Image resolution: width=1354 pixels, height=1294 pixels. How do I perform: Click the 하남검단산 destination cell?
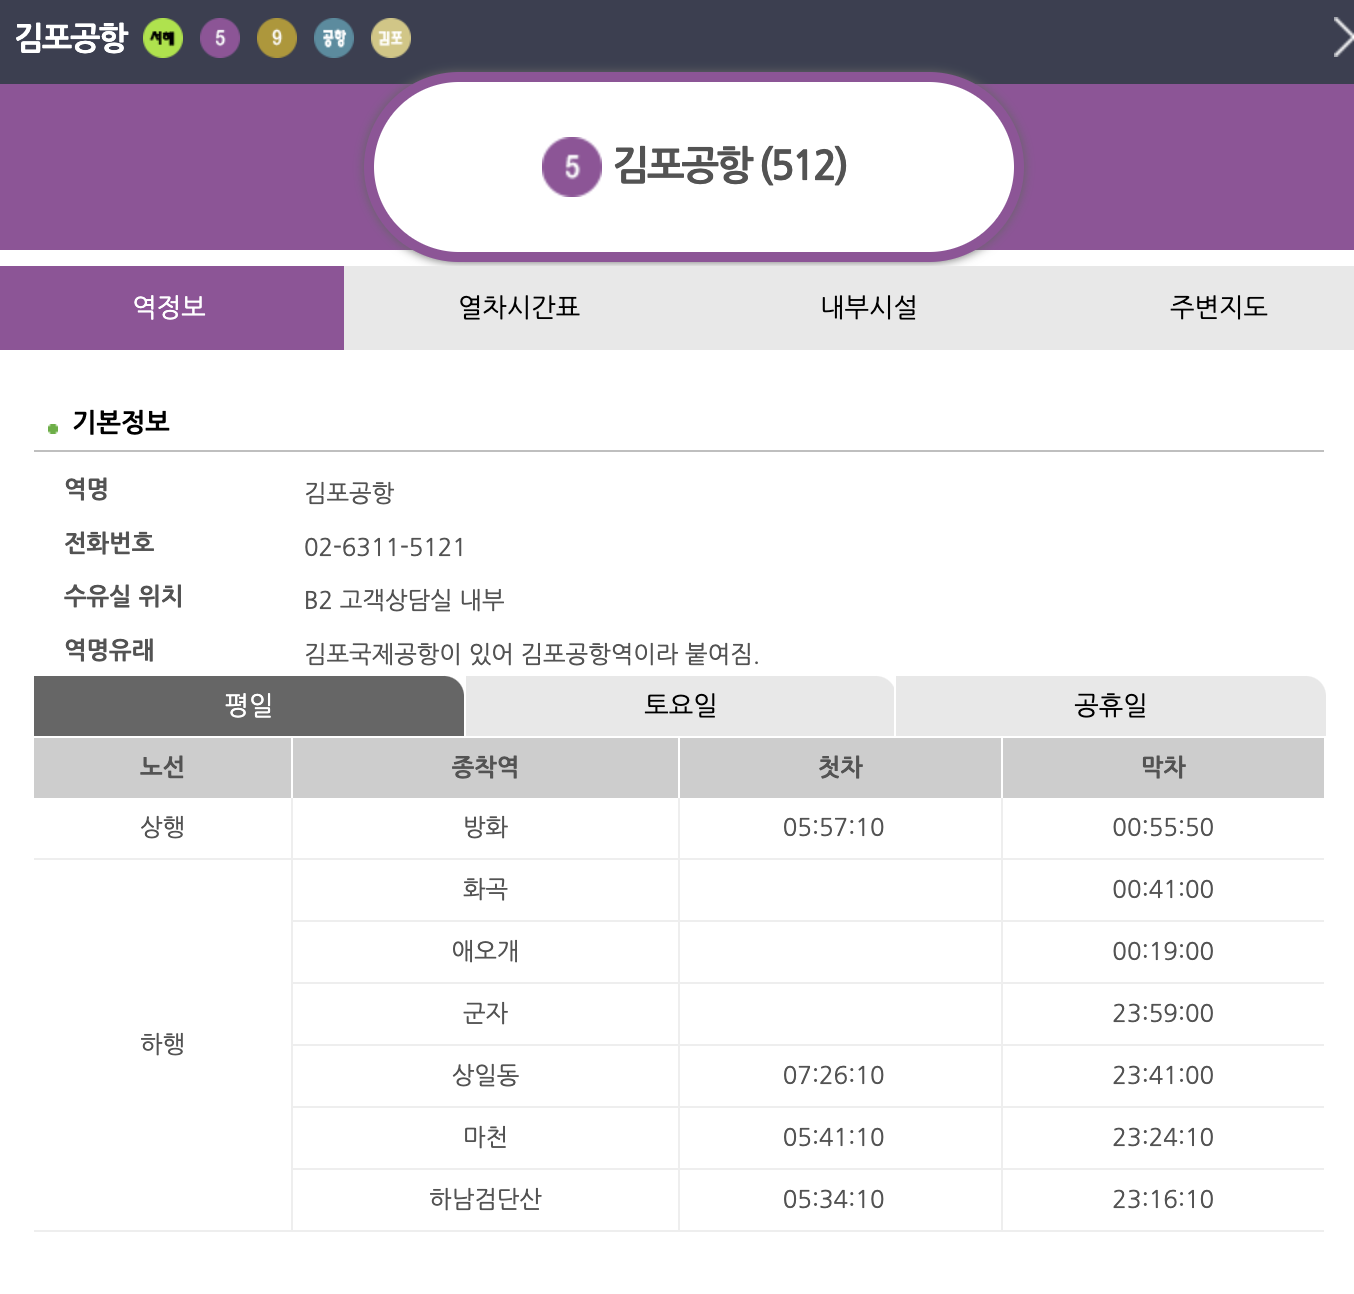point(485,1200)
